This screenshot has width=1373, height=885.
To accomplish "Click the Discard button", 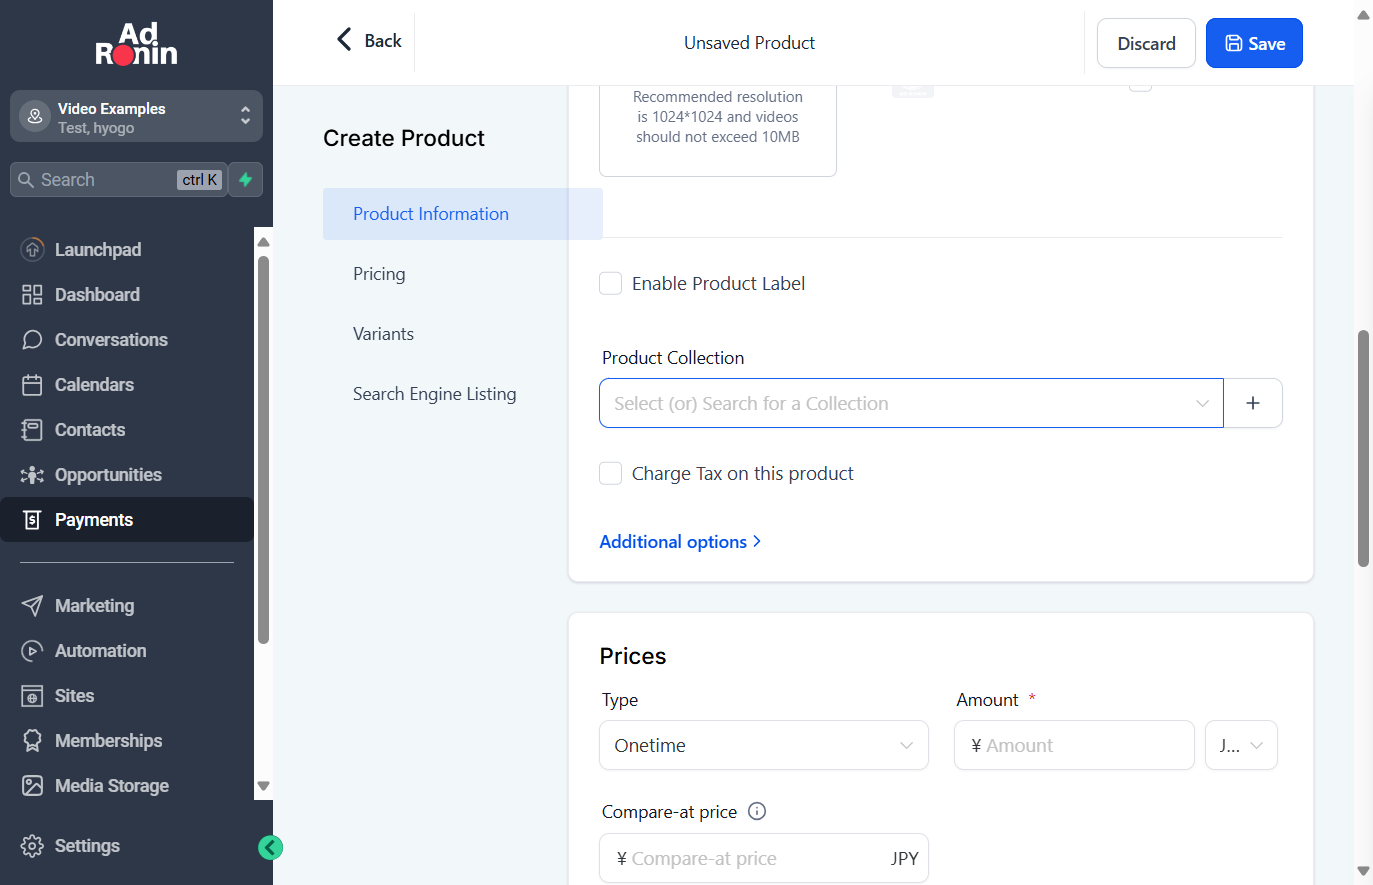I will tap(1146, 43).
